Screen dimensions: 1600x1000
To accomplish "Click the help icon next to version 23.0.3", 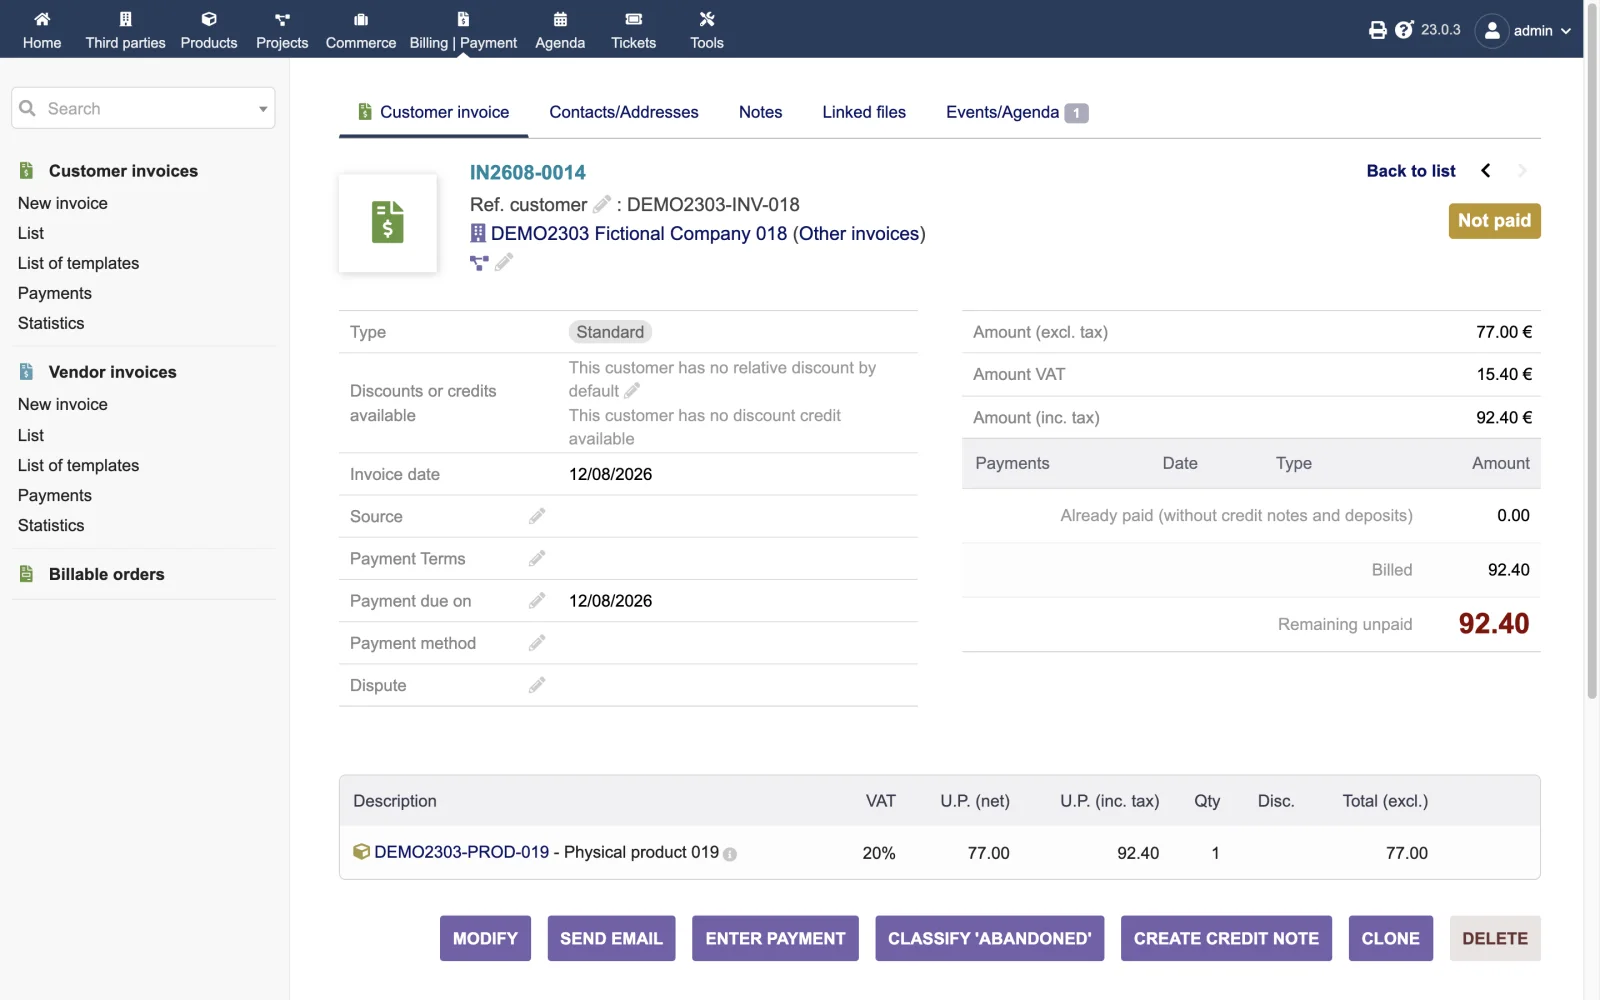I will 1404,30.
